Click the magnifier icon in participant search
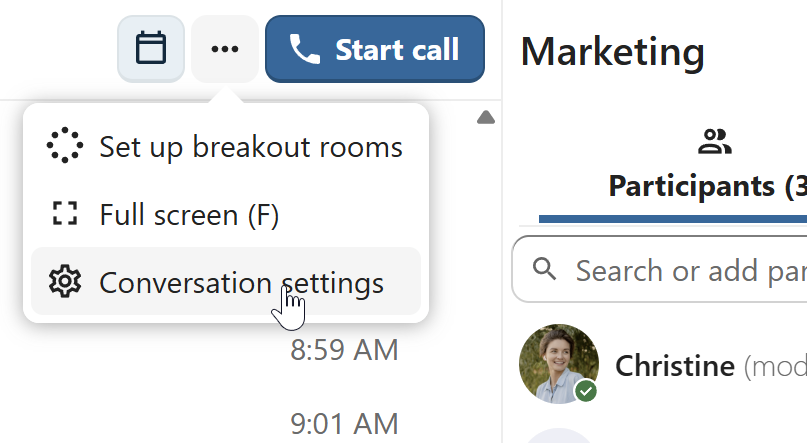The height and width of the screenshot is (443, 807). coord(545,269)
